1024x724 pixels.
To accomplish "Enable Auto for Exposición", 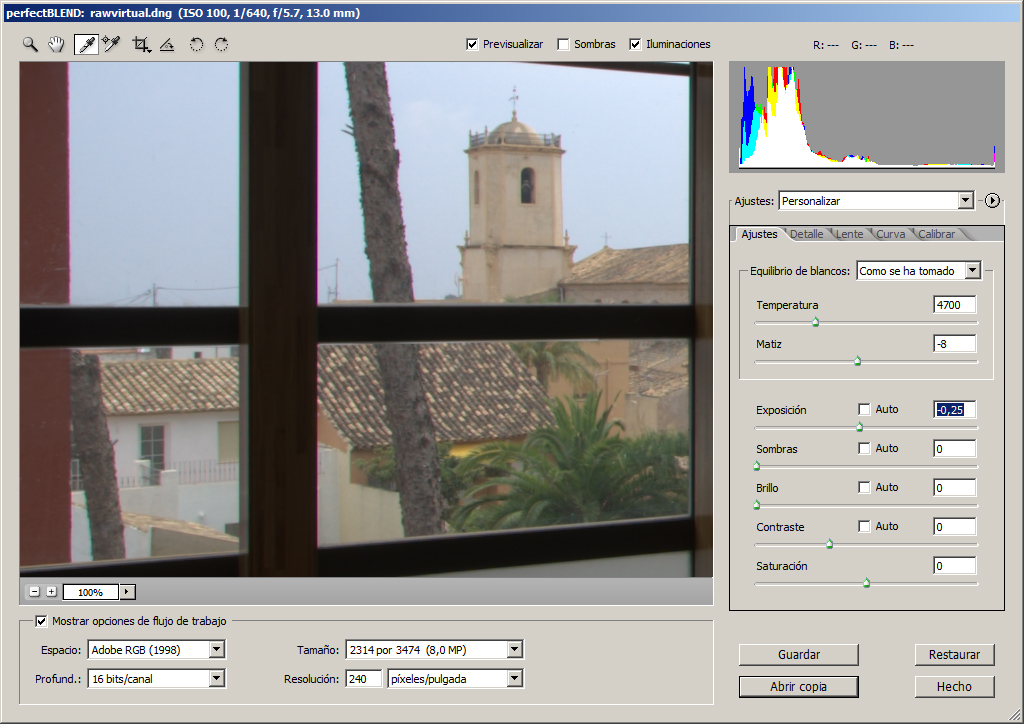I will [864, 409].
